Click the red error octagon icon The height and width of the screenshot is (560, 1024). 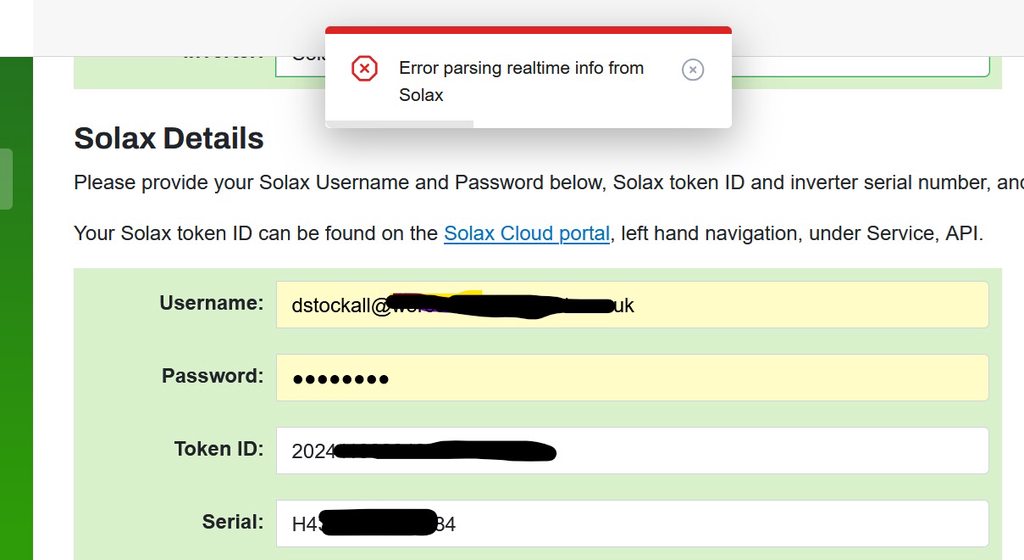364,68
